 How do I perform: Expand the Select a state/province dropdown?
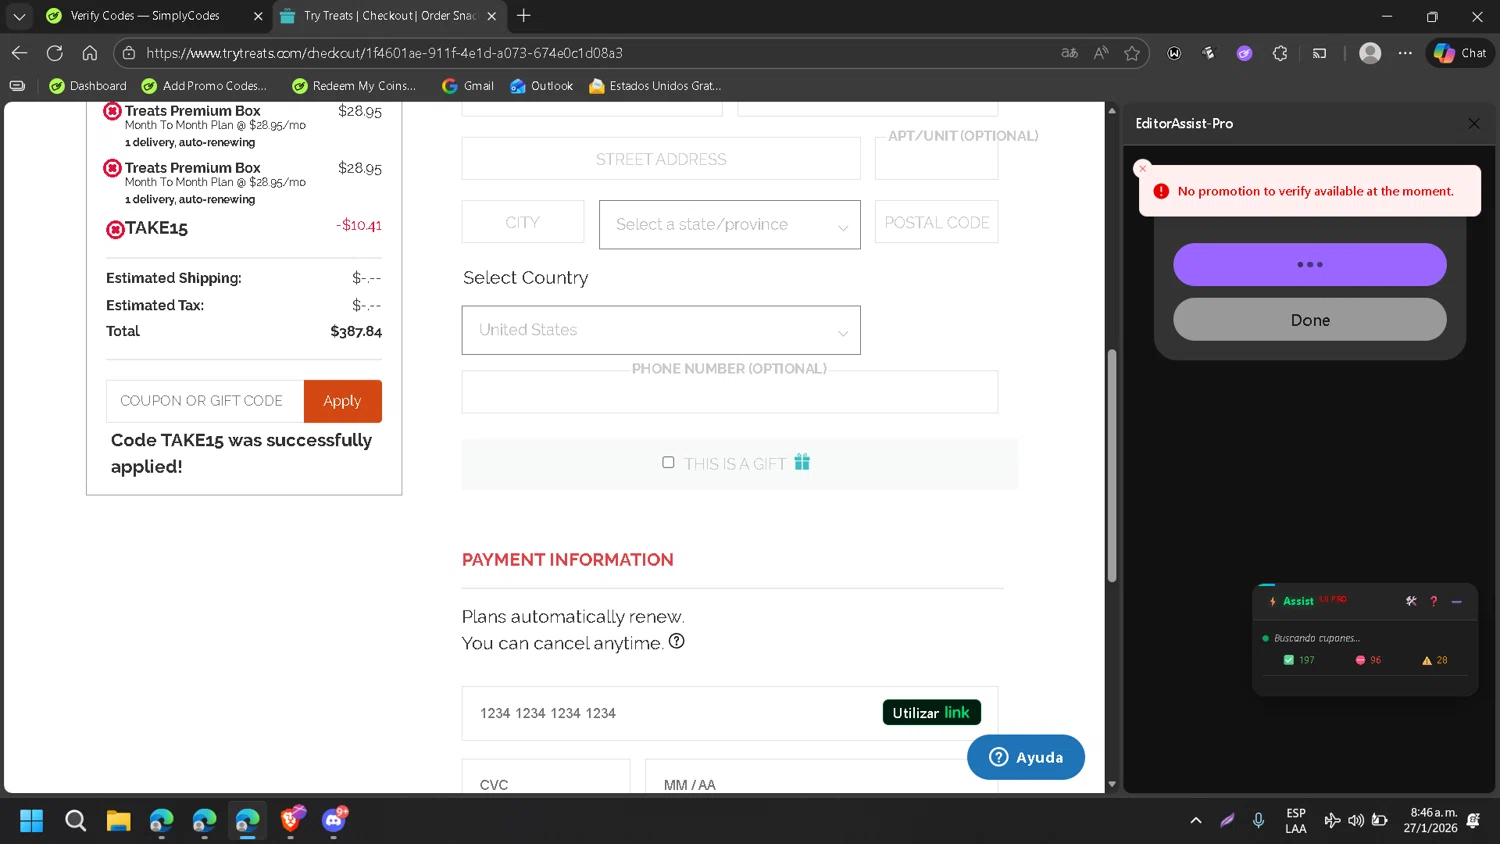coord(730,224)
